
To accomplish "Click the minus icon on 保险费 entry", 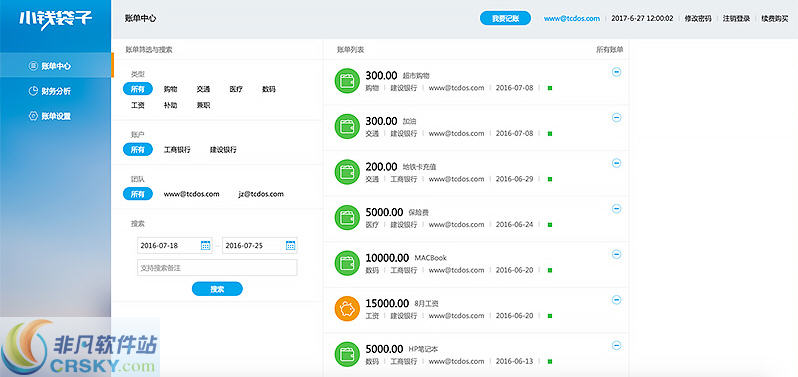I will point(616,209).
